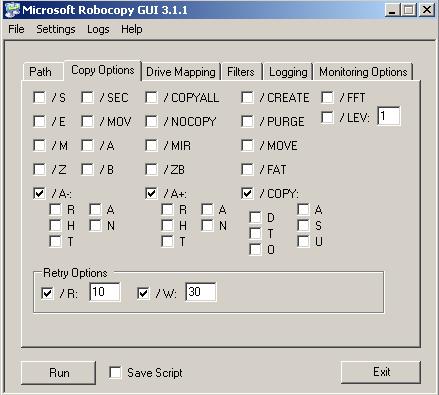Check the top-row /A option beside /M
Screen dimensions: 439x395
pyautogui.click(x=88, y=146)
